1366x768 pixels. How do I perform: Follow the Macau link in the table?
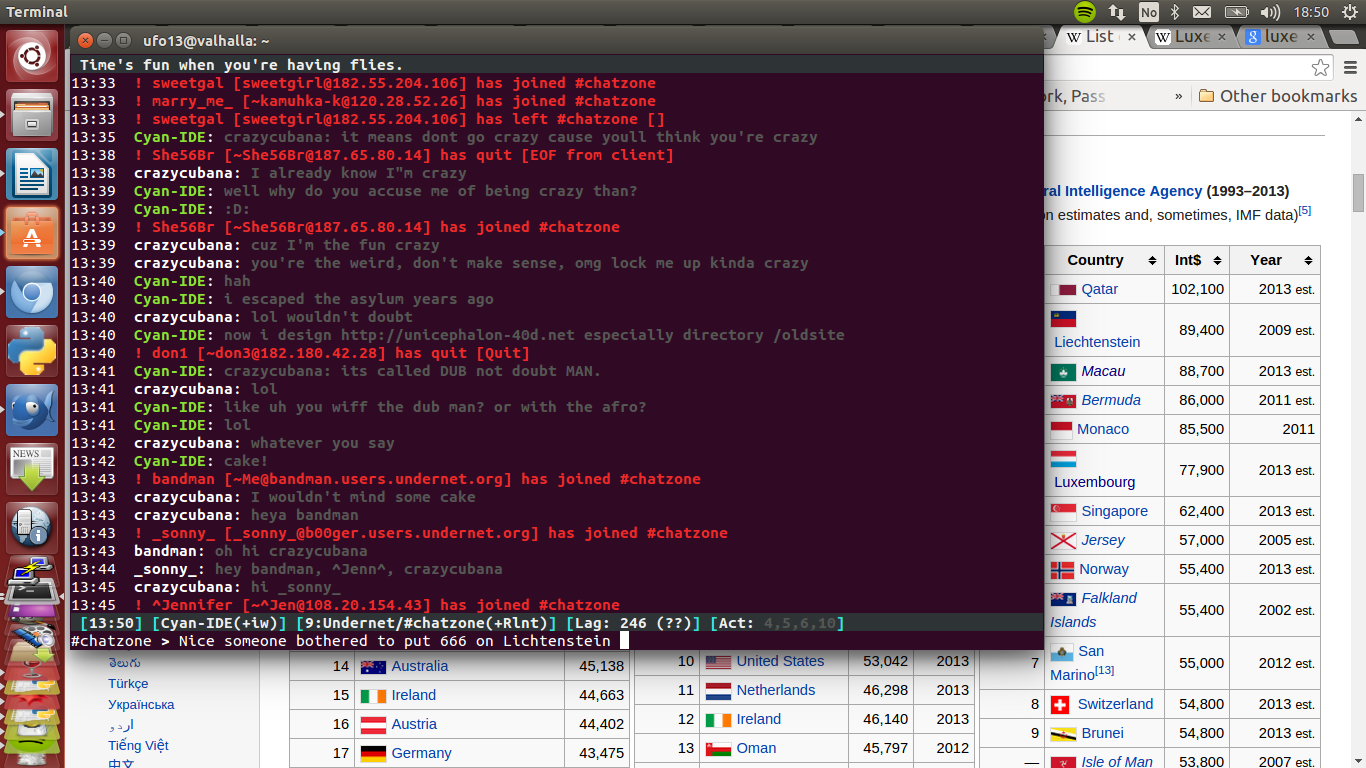[x=1103, y=371]
